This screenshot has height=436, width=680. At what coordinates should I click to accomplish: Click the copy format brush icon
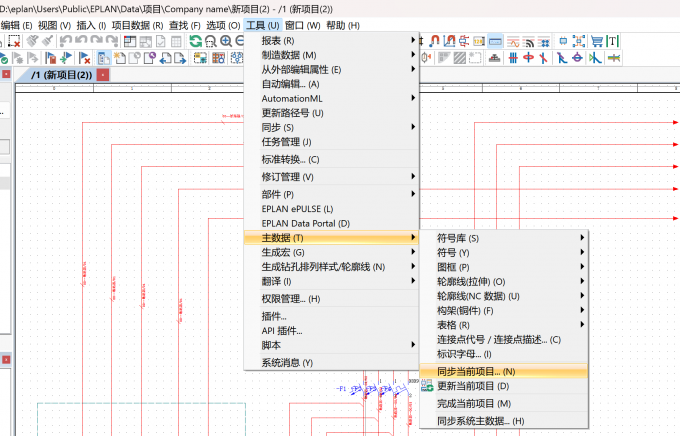click(33, 41)
